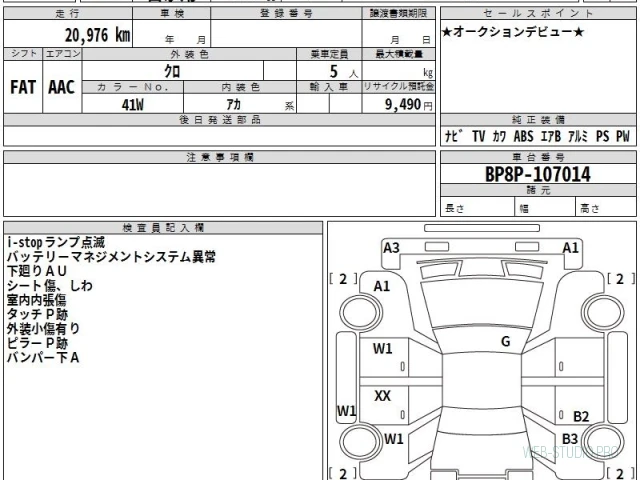Select the クロ exterior color value
The image size is (640, 480).
[172, 71]
